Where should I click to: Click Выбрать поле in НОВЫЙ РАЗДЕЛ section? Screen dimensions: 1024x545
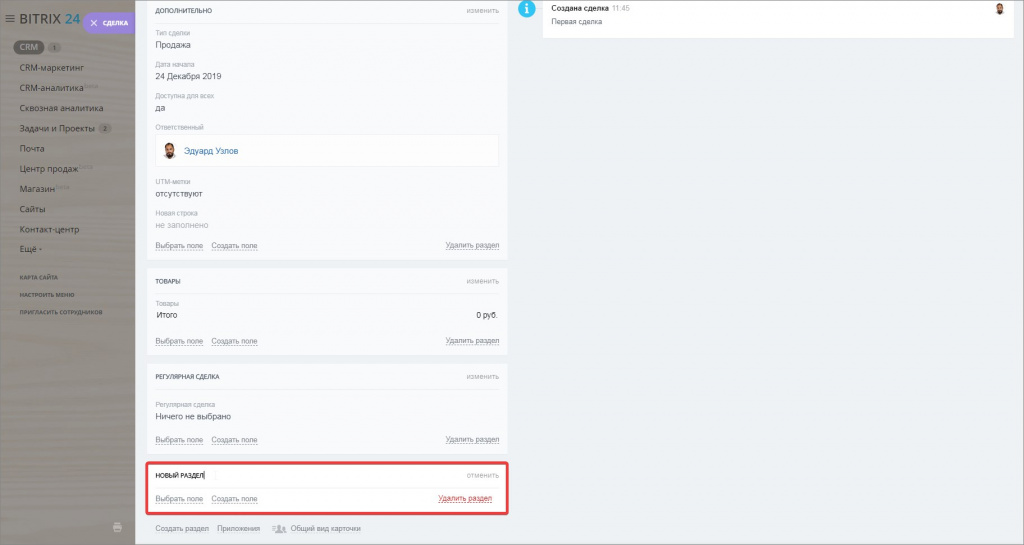pos(179,499)
